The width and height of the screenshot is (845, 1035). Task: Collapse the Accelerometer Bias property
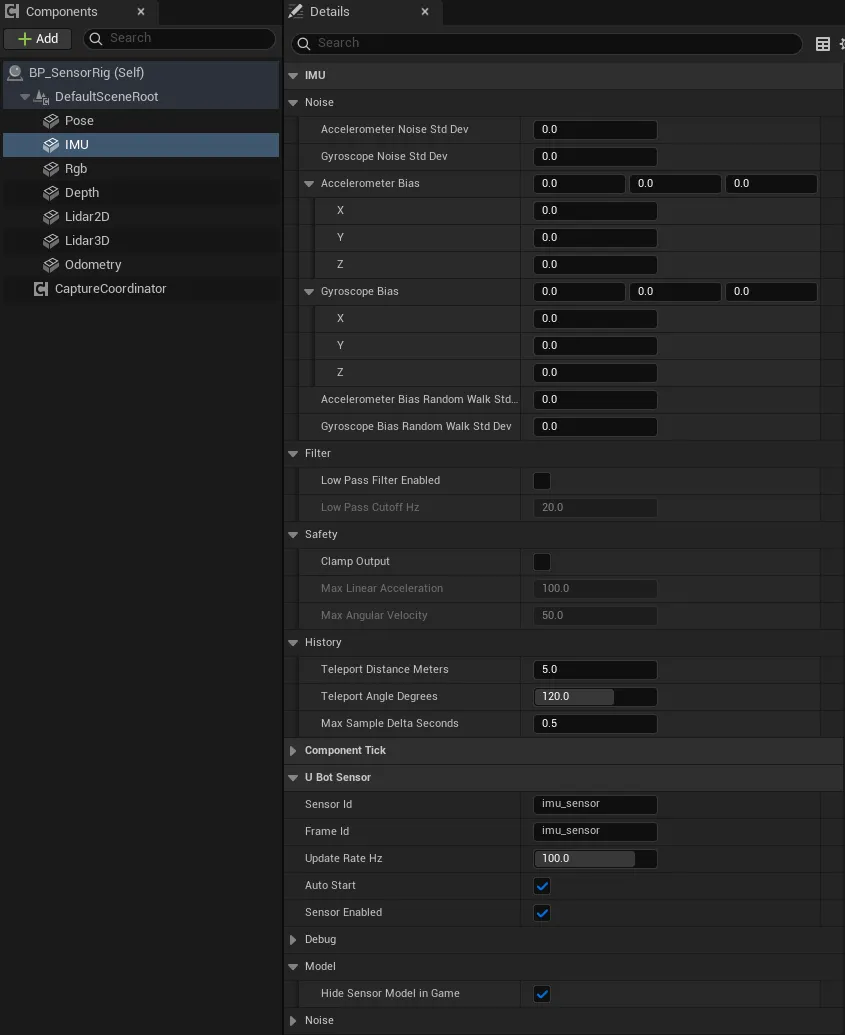click(308, 184)
